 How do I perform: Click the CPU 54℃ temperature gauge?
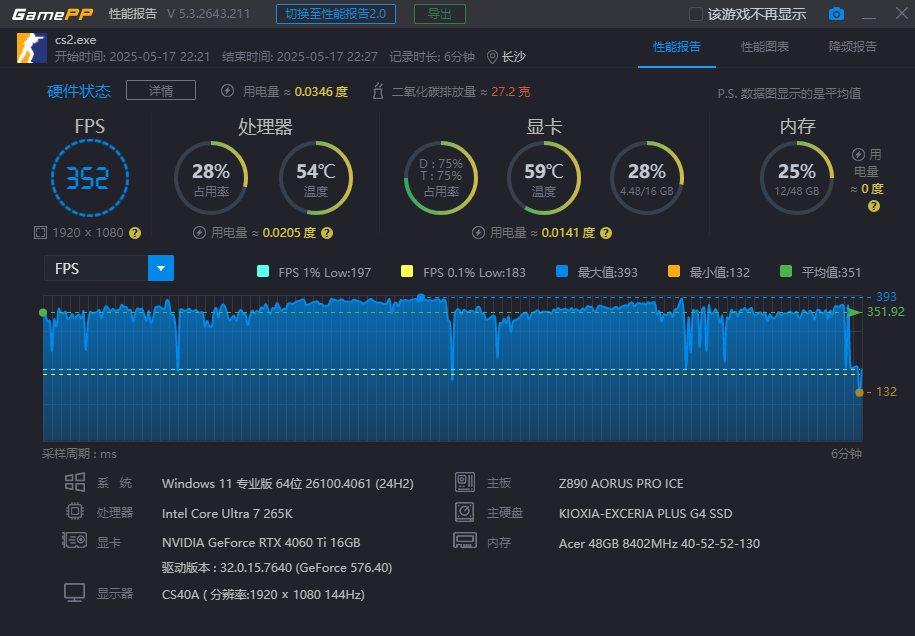point(316,178)
